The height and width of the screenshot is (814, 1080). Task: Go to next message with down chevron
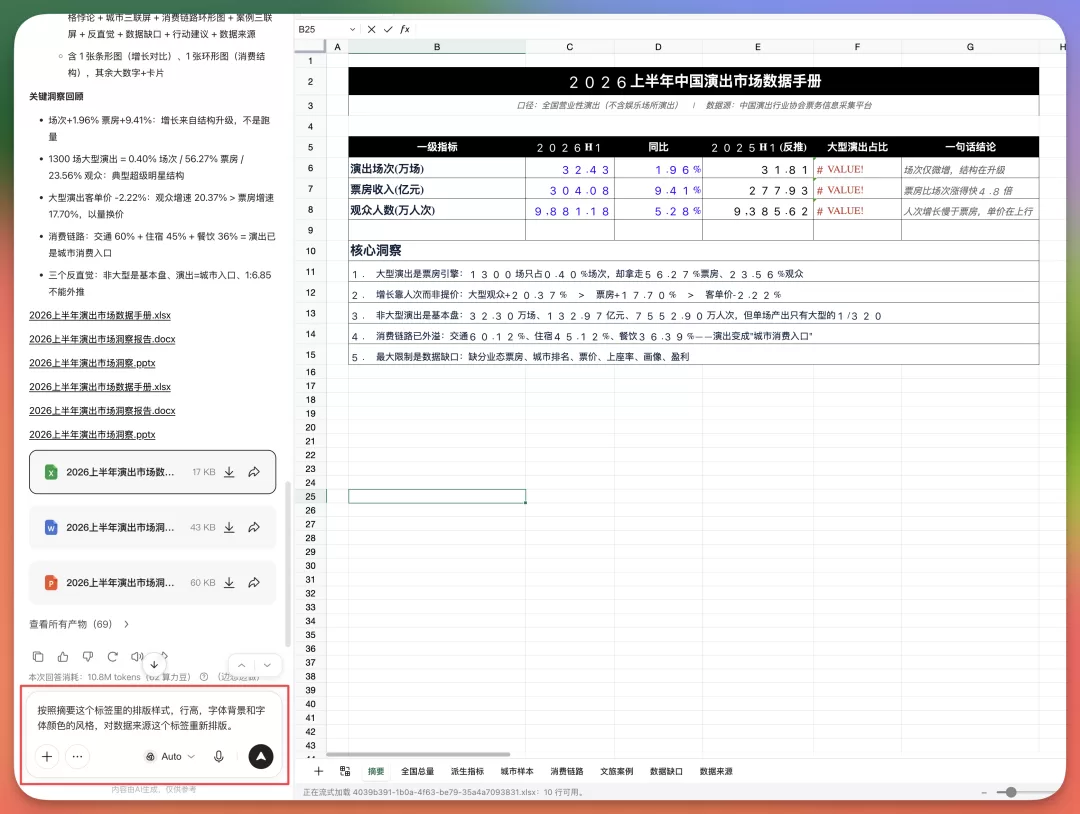point(267,665)
